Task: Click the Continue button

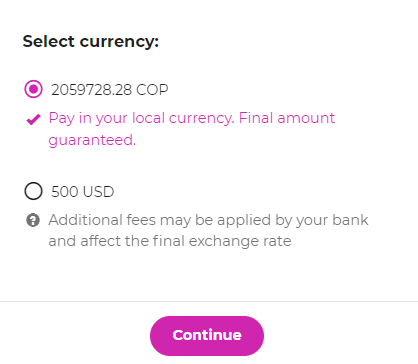Action: pos(207,335)
